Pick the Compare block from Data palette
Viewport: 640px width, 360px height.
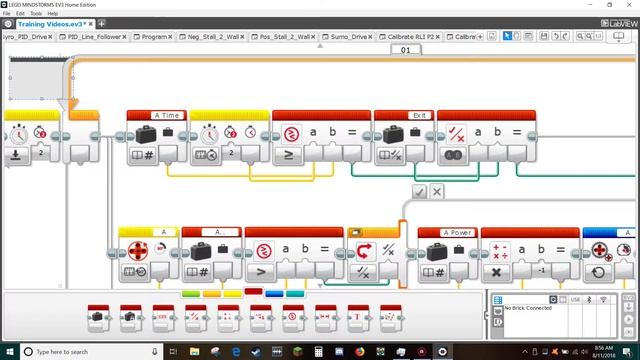pos(293,318)
